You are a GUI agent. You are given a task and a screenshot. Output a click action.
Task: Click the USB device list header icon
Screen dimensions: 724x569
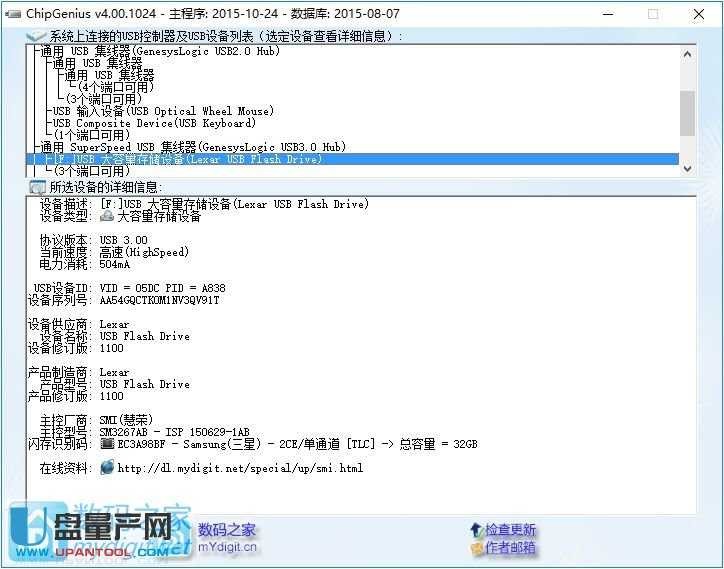click(x=37, y=36)
